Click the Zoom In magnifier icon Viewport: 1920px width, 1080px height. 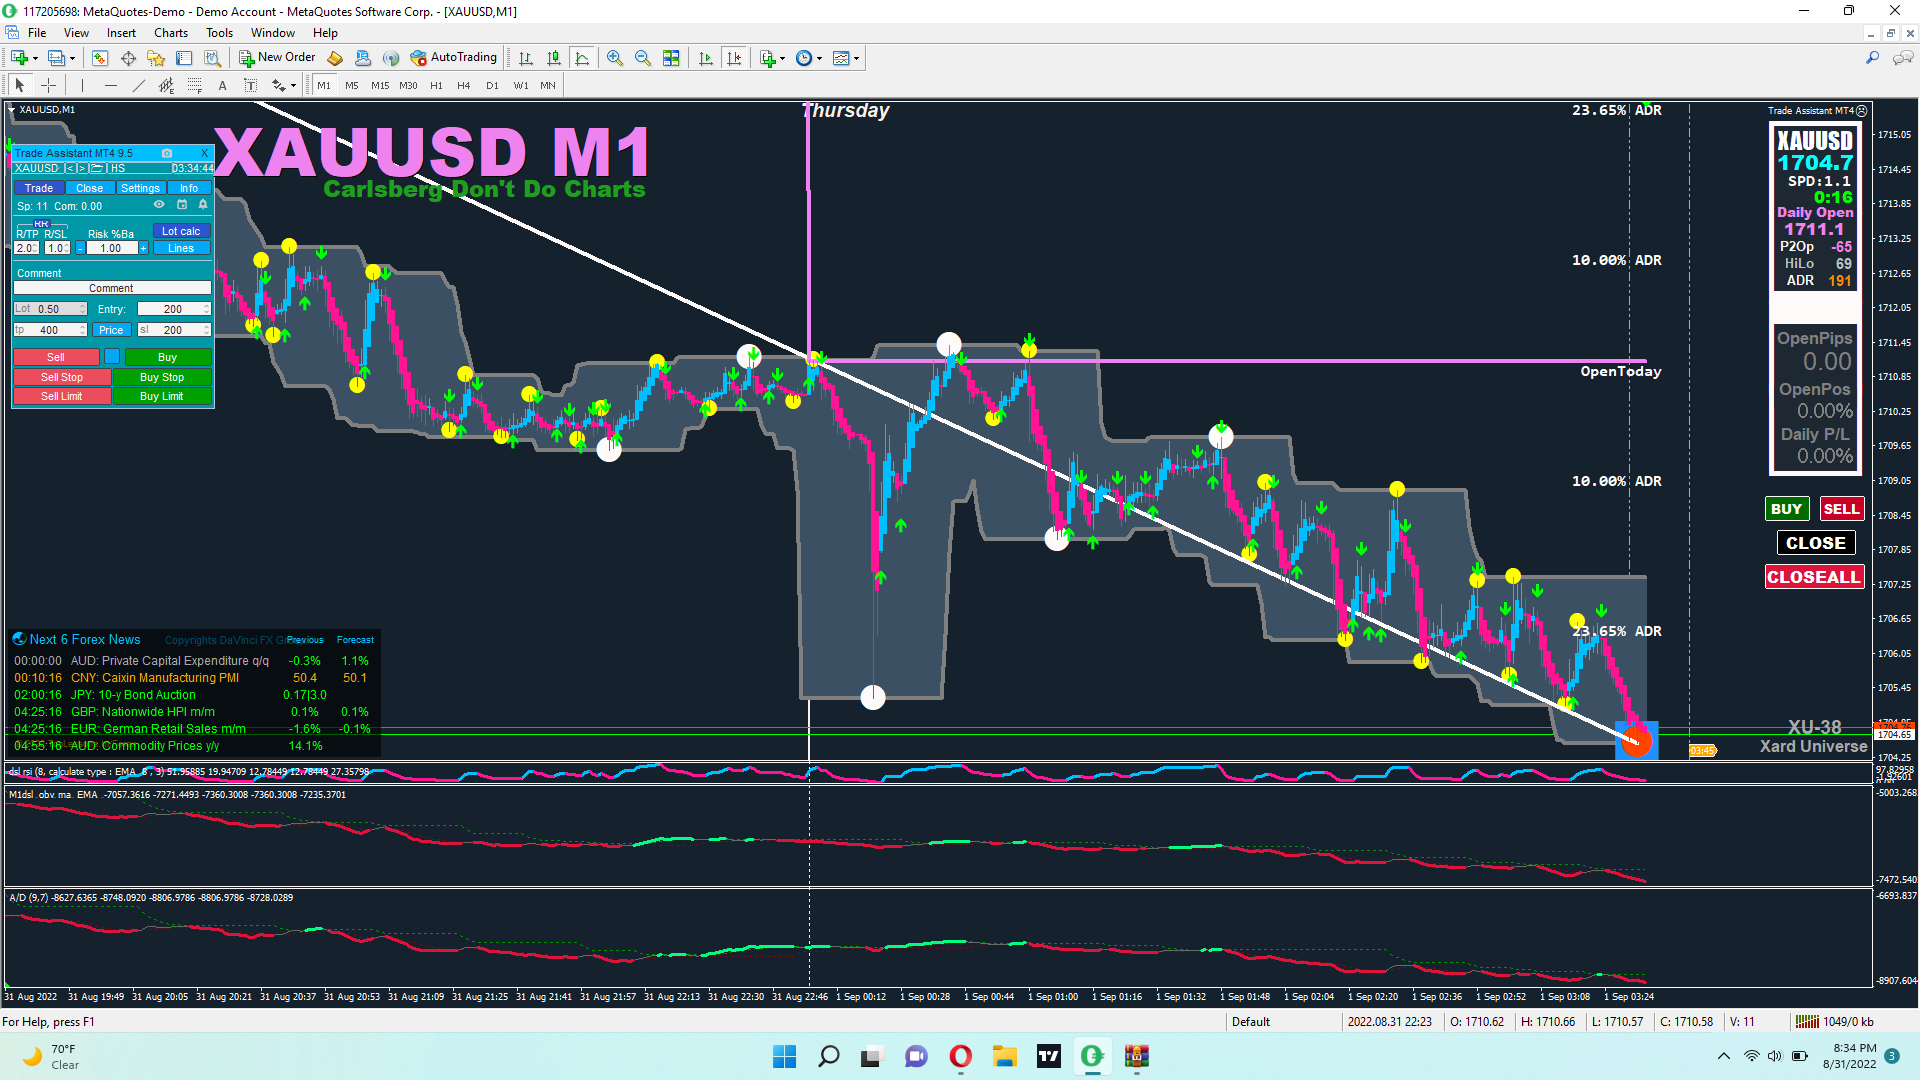(614, 58)
